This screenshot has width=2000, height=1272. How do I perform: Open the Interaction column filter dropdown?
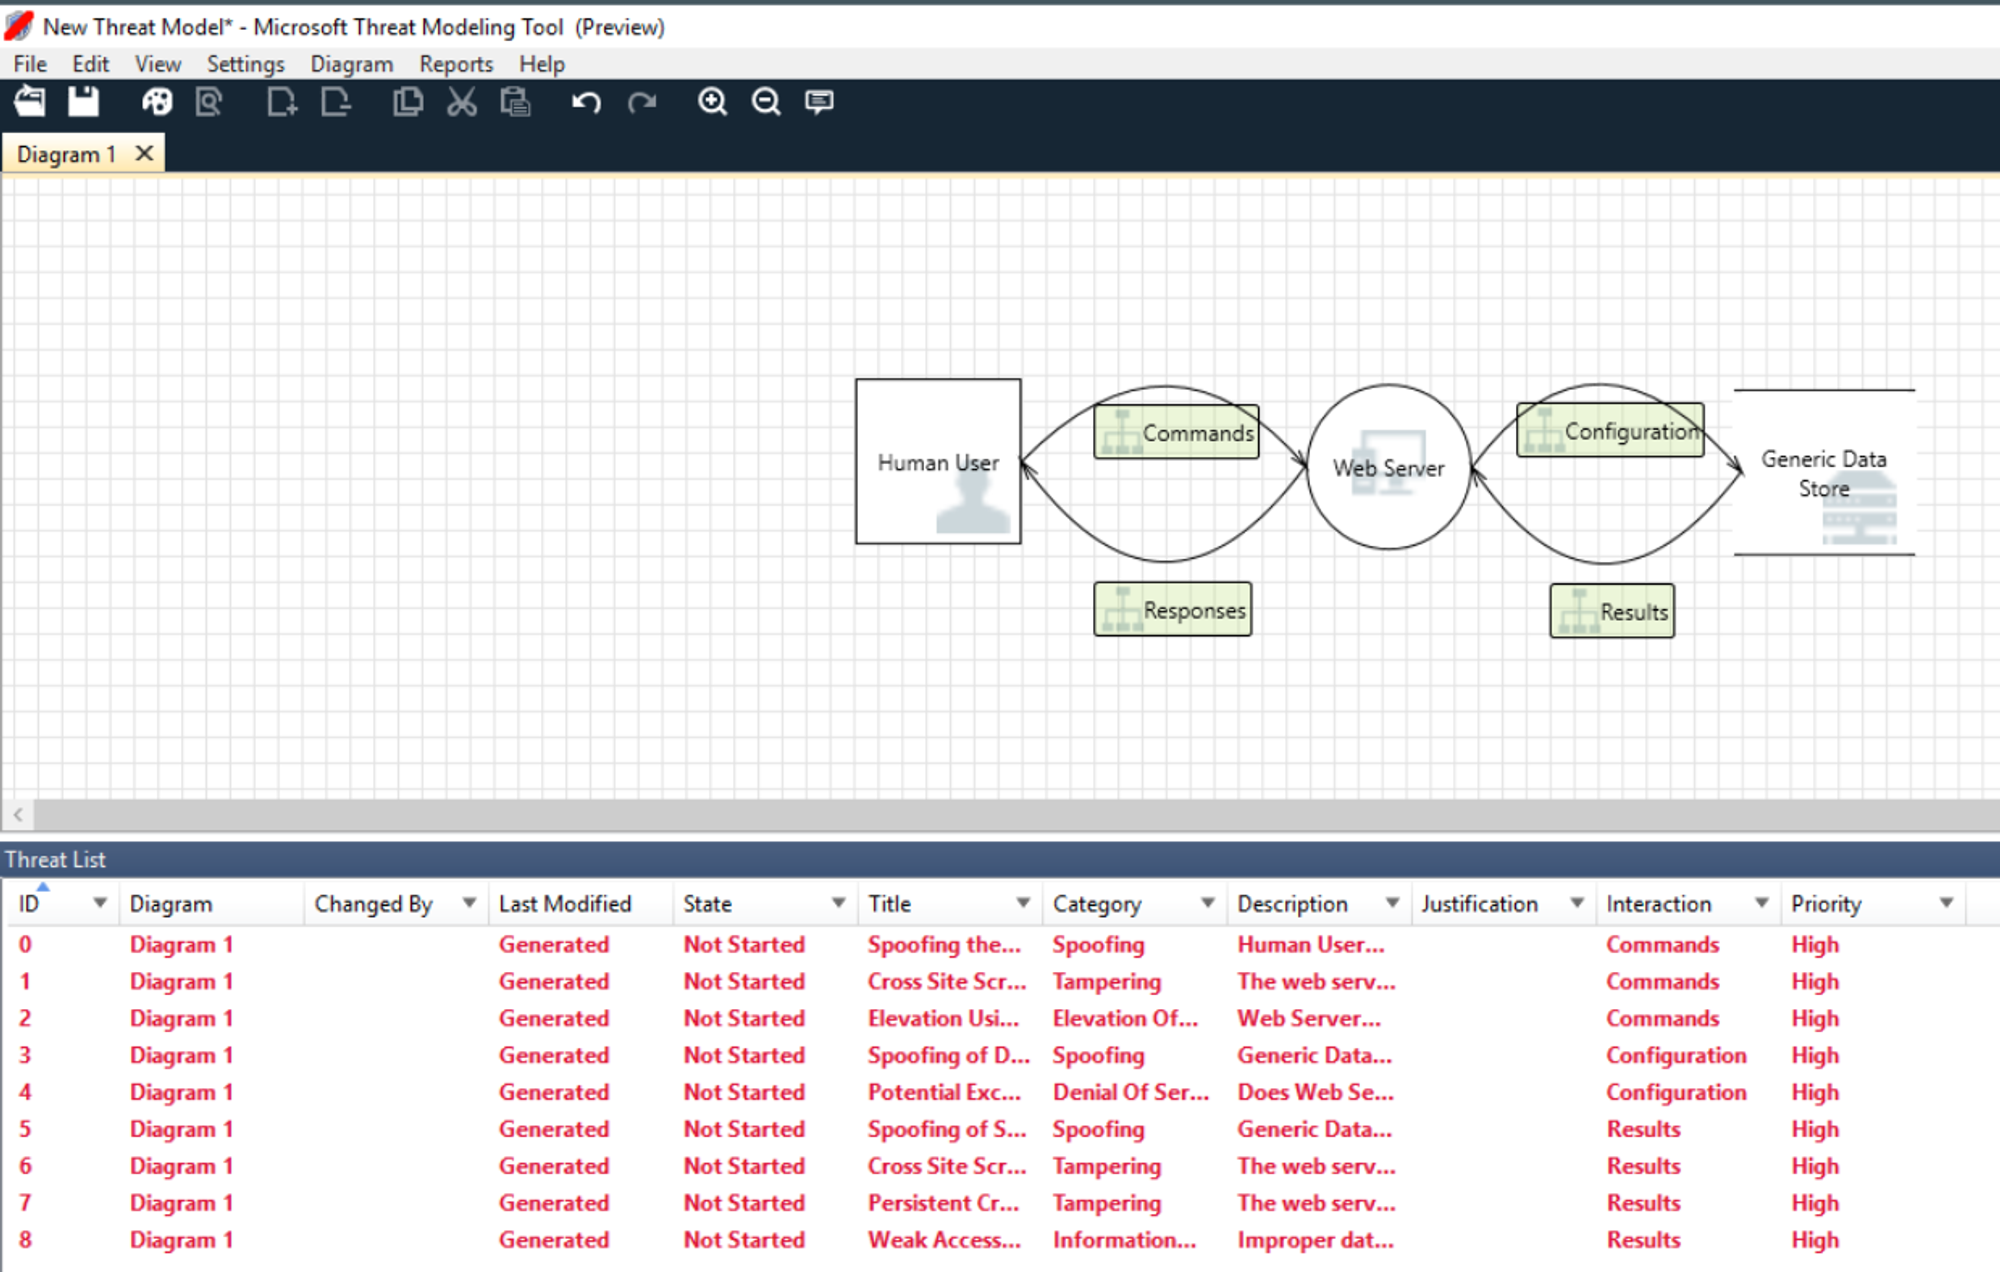click(1761, 903)
